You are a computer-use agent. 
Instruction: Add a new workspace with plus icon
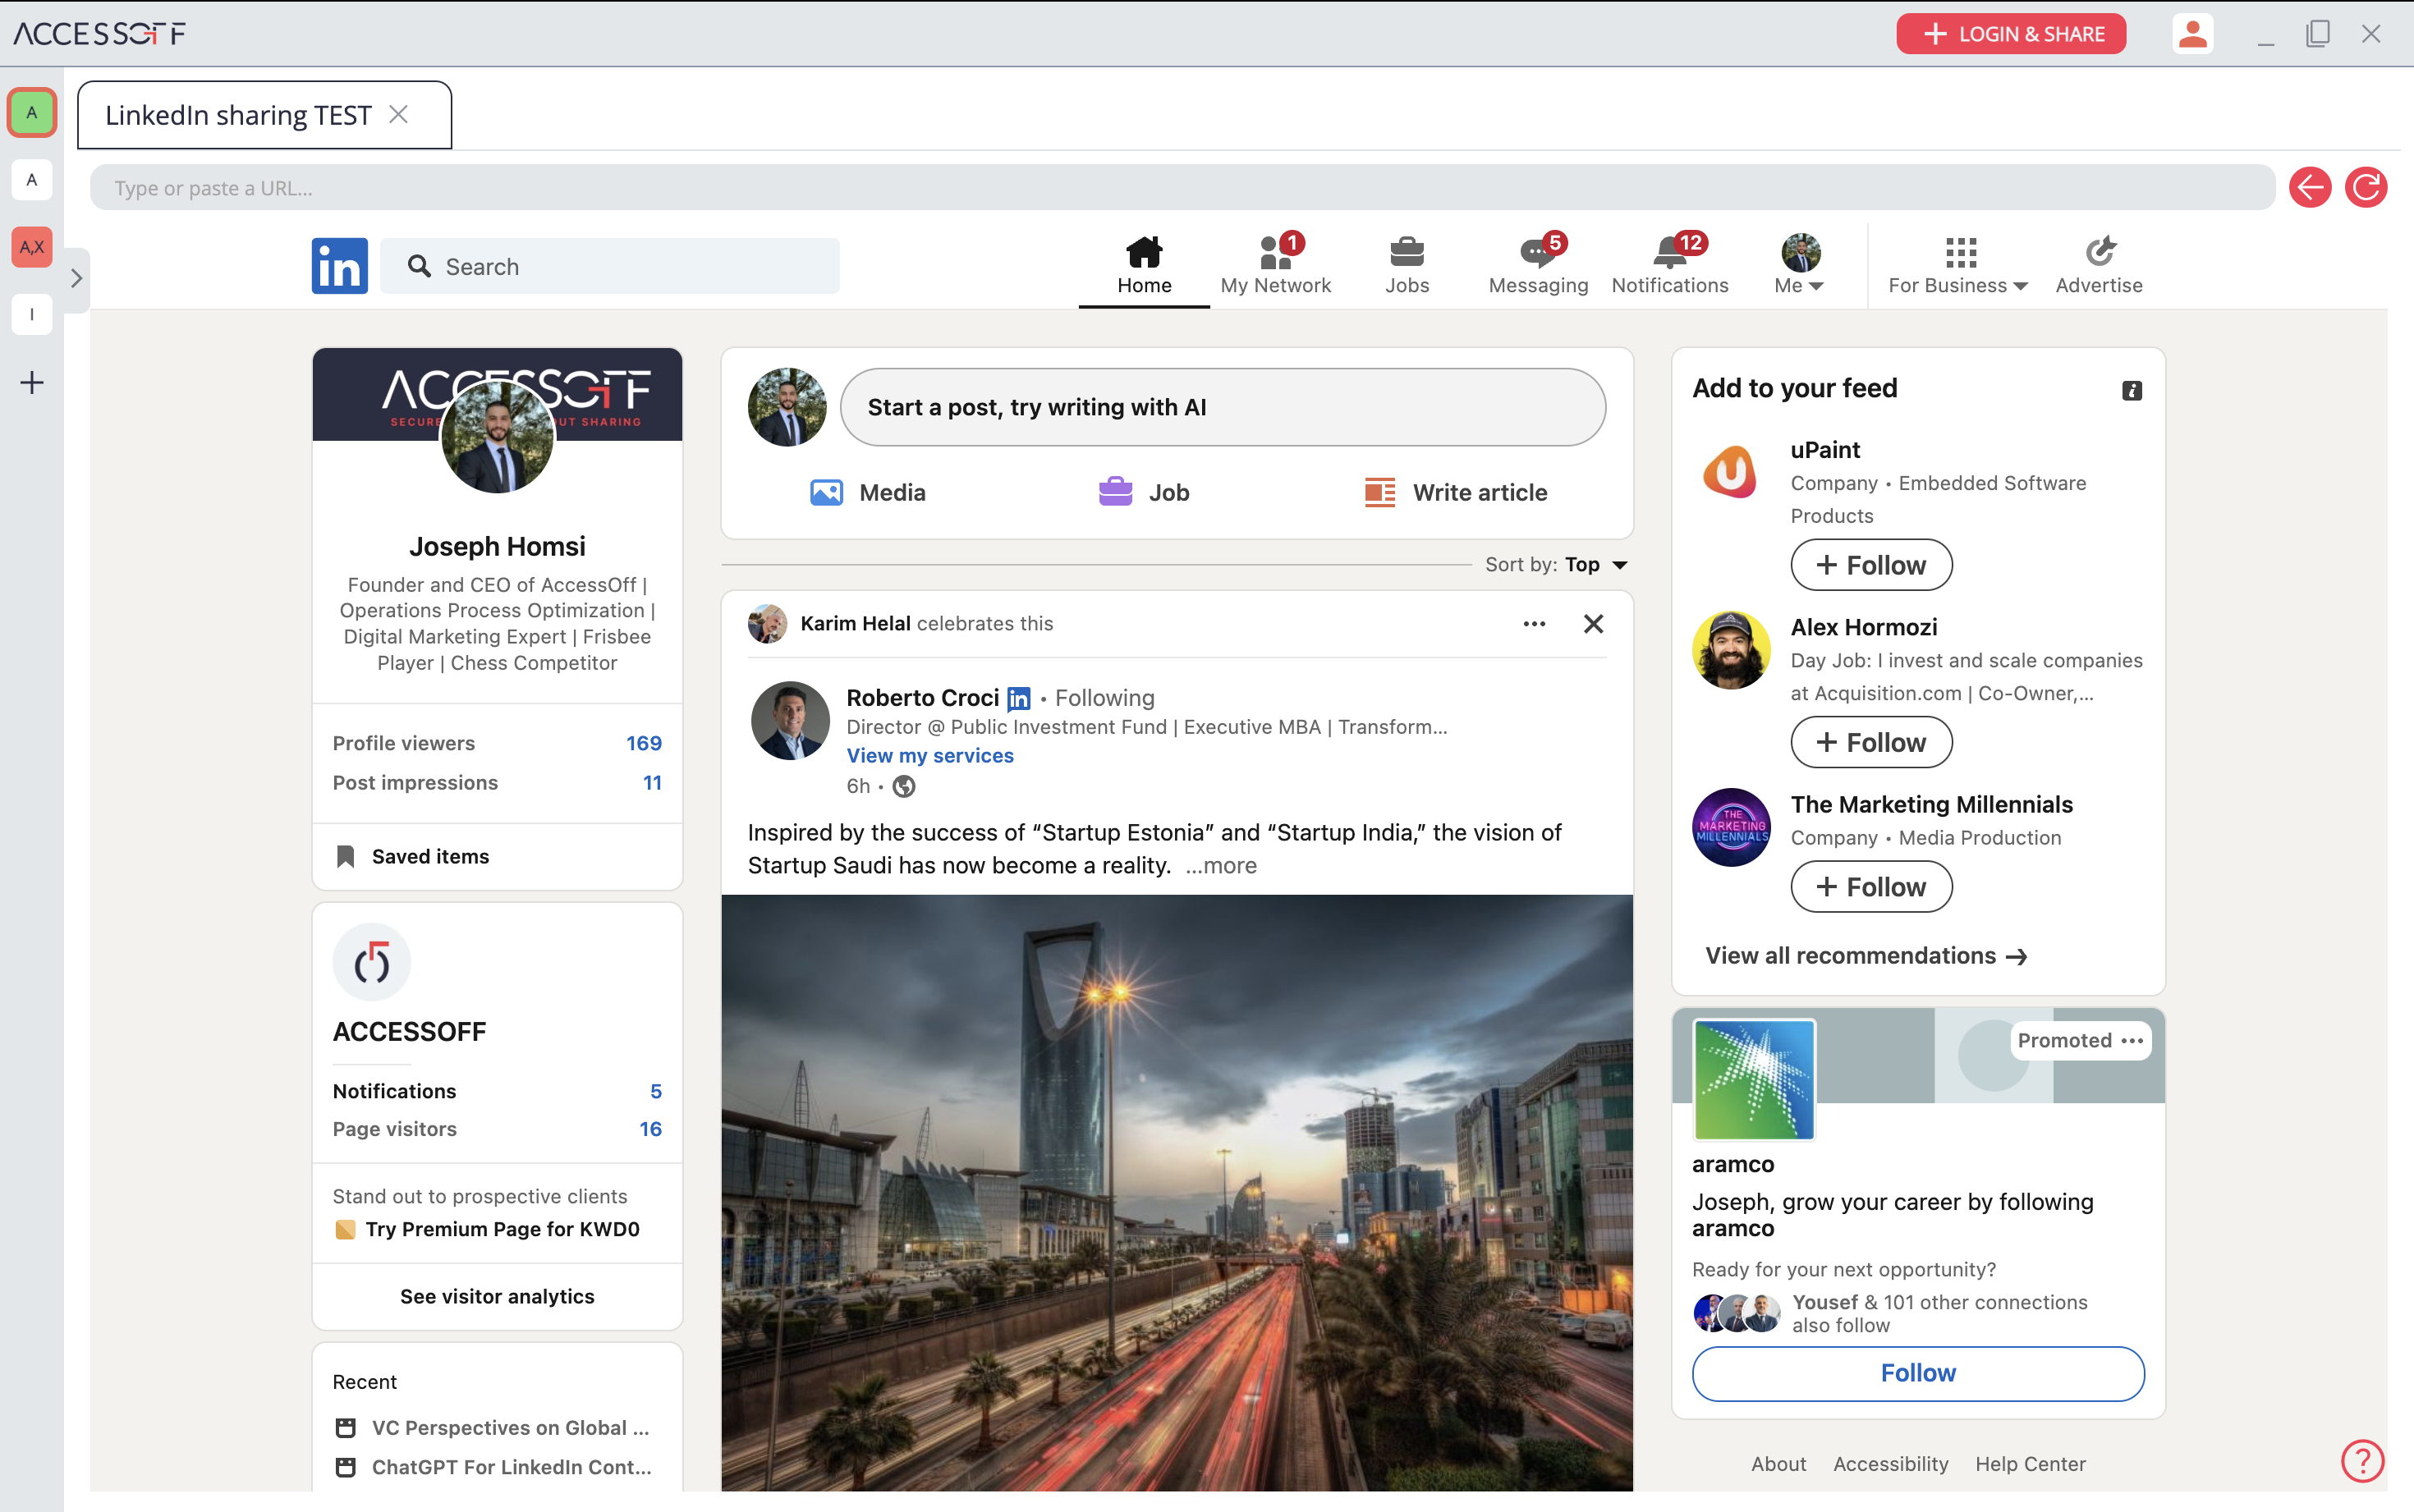[x=32, y=382]
